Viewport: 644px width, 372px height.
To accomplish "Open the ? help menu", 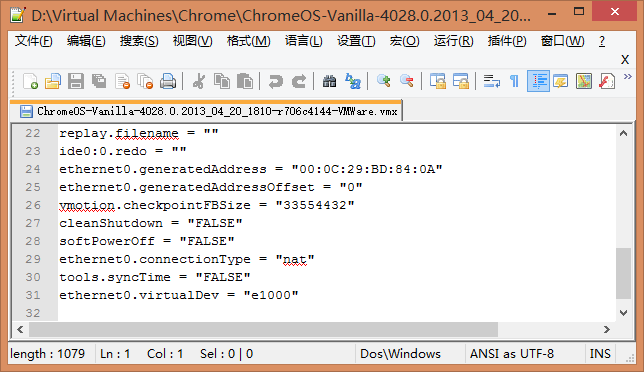I will tap(602, 41).
